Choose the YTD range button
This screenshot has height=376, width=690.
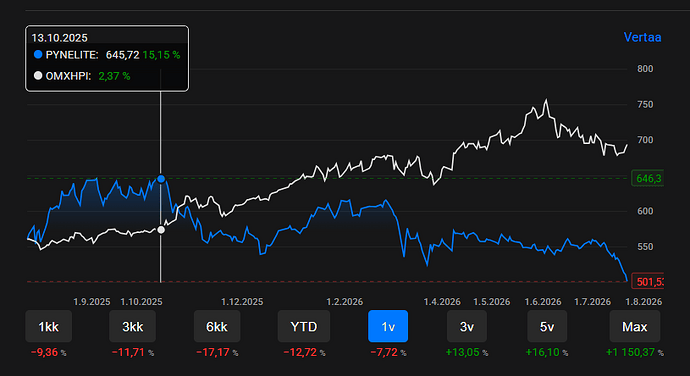pos(304,326)
